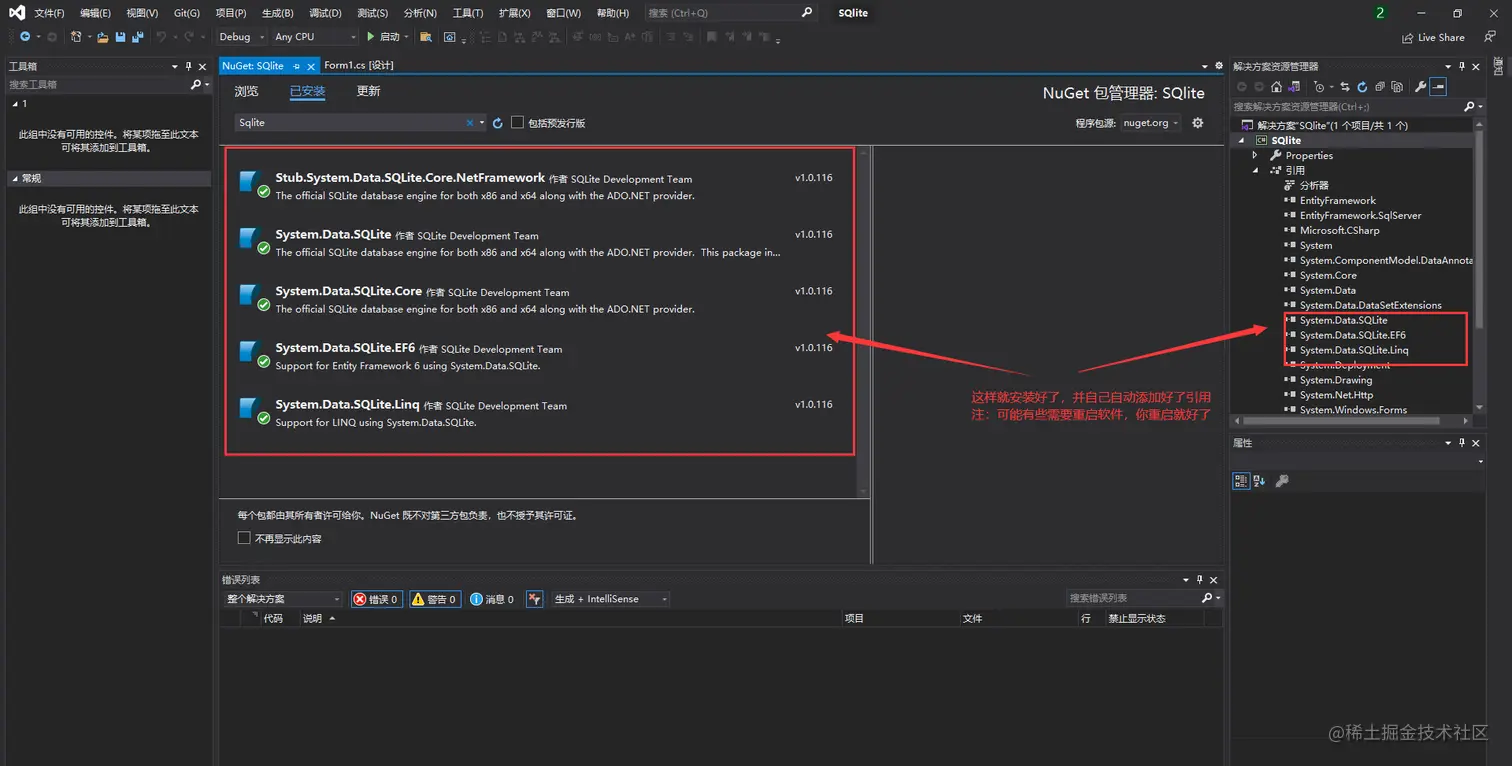Toggle the build-only error filter funnel icon
Viewport: 1512px width, 766px height.
(535, 599)
